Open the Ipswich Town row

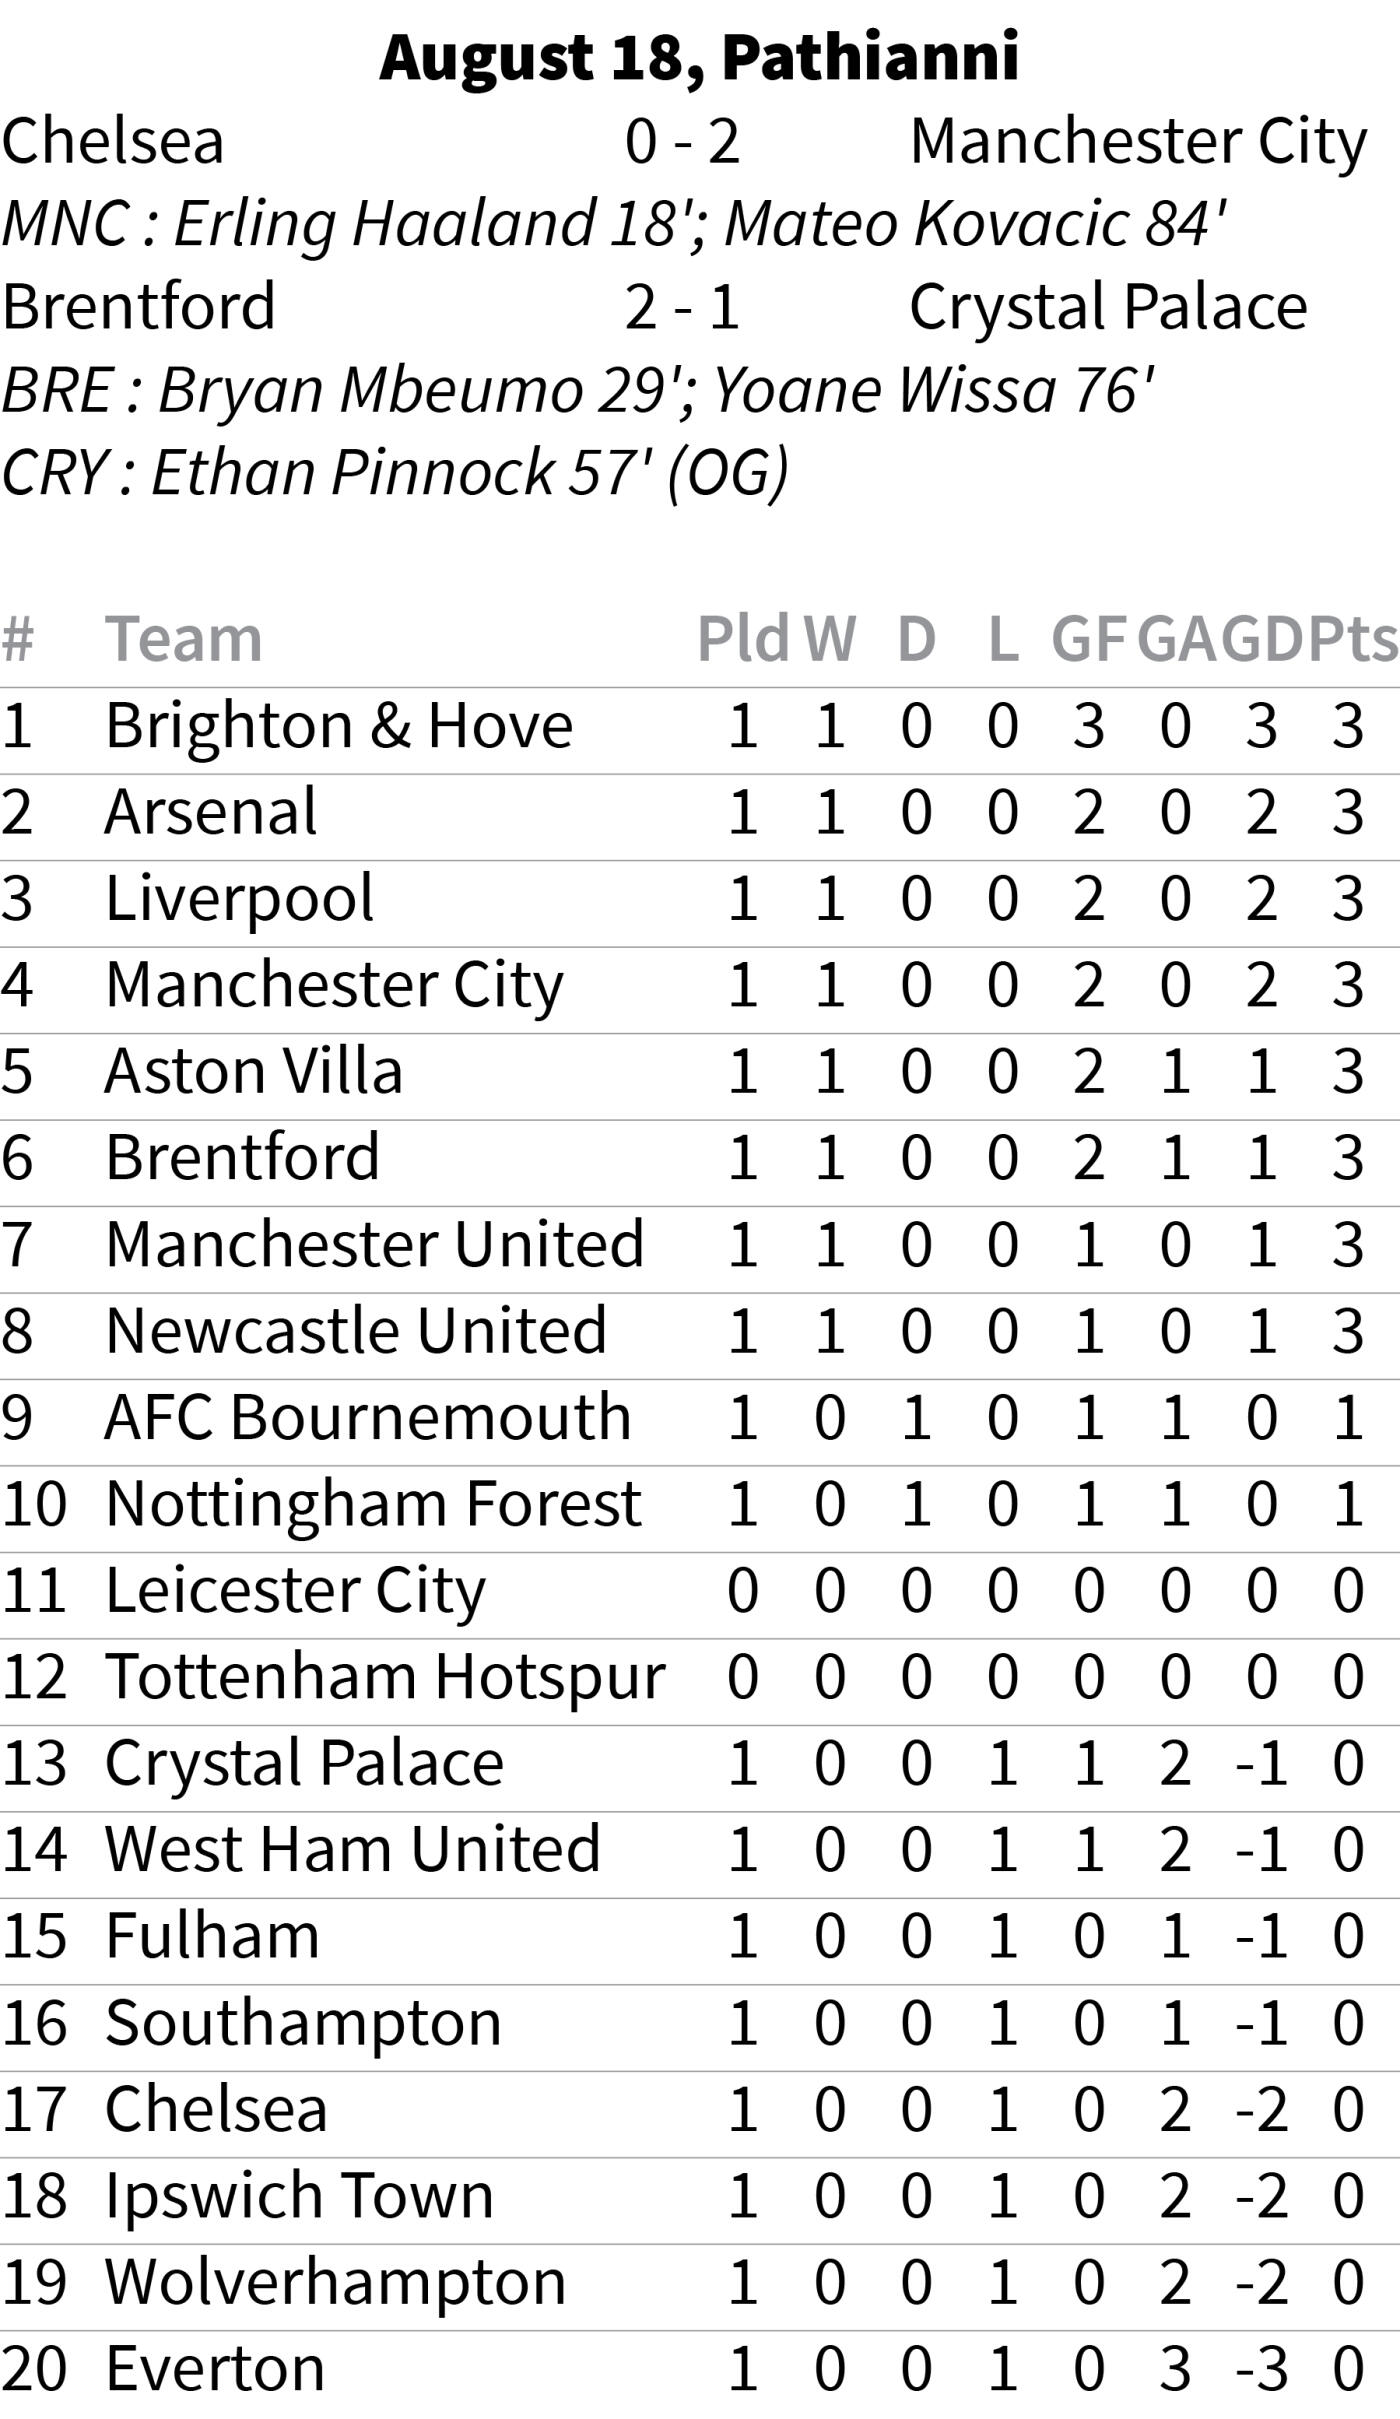(x=700, y=2196)
